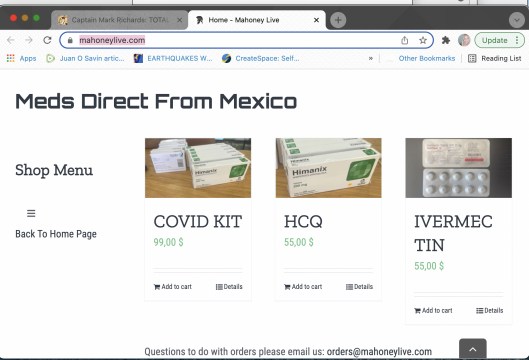Screen dimensions: 529x360
Task: Open the share icon in address bar
Action: click(405, 40)
